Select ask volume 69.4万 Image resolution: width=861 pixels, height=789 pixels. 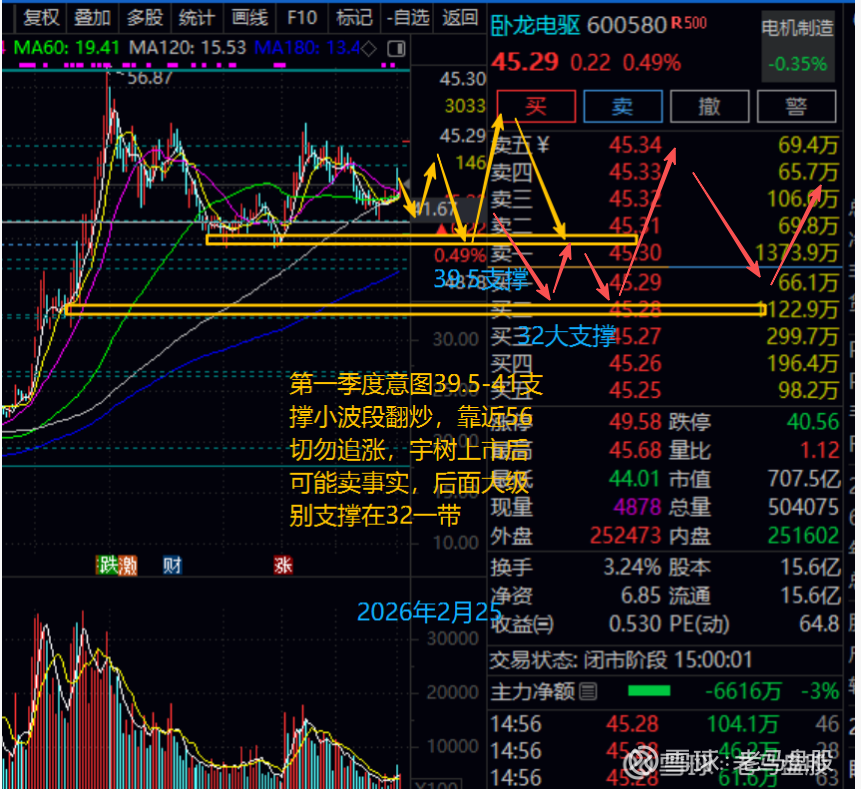point(808,145)
